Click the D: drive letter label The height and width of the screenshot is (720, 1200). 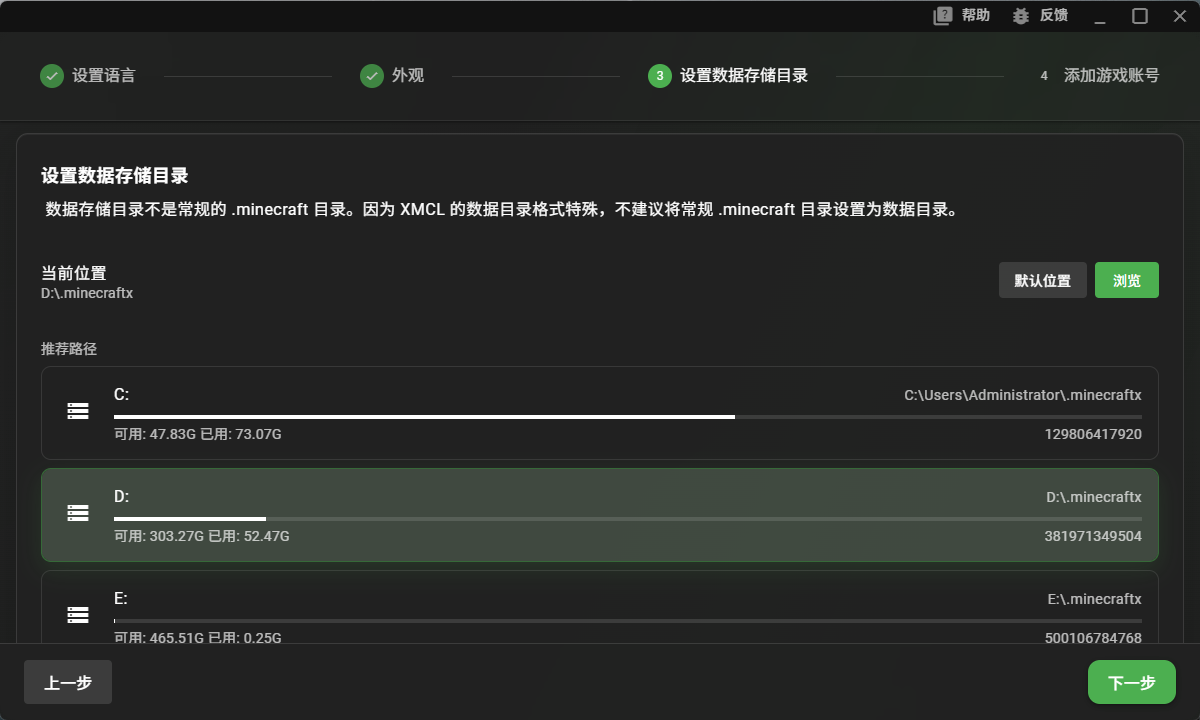click(x=121, y=497)
